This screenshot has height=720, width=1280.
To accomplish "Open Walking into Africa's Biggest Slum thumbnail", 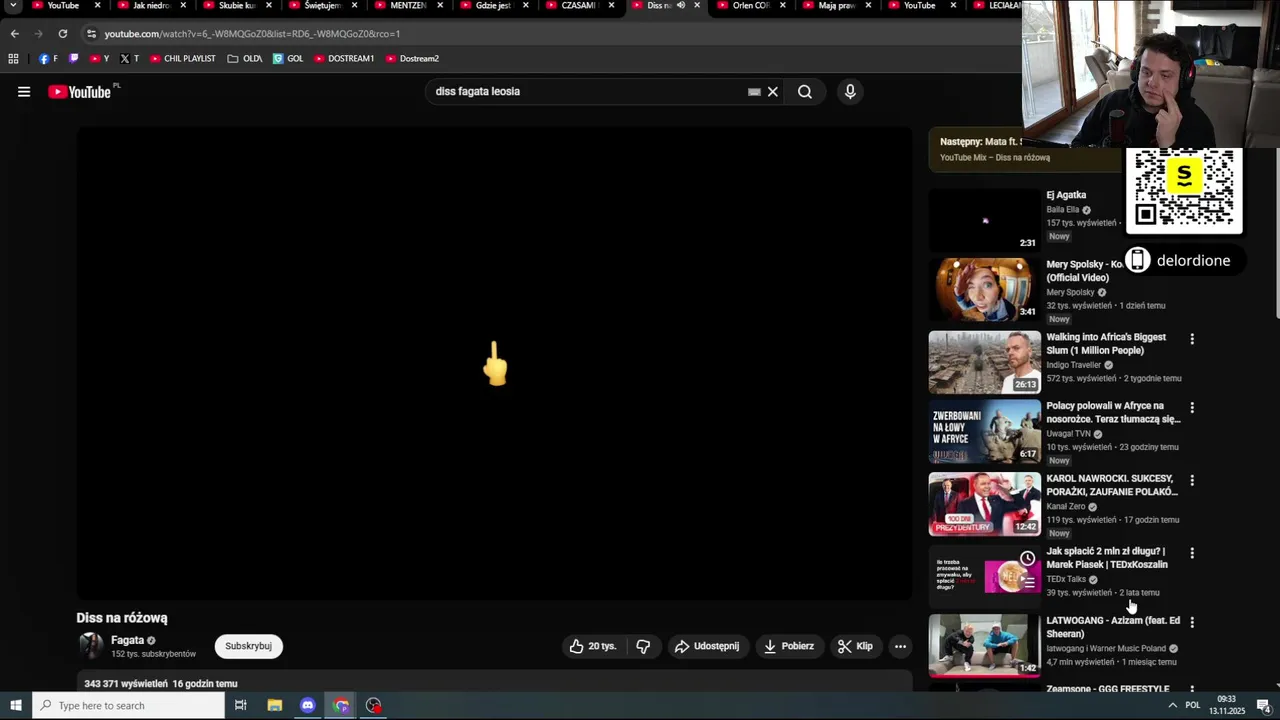I will pos(984,362).
